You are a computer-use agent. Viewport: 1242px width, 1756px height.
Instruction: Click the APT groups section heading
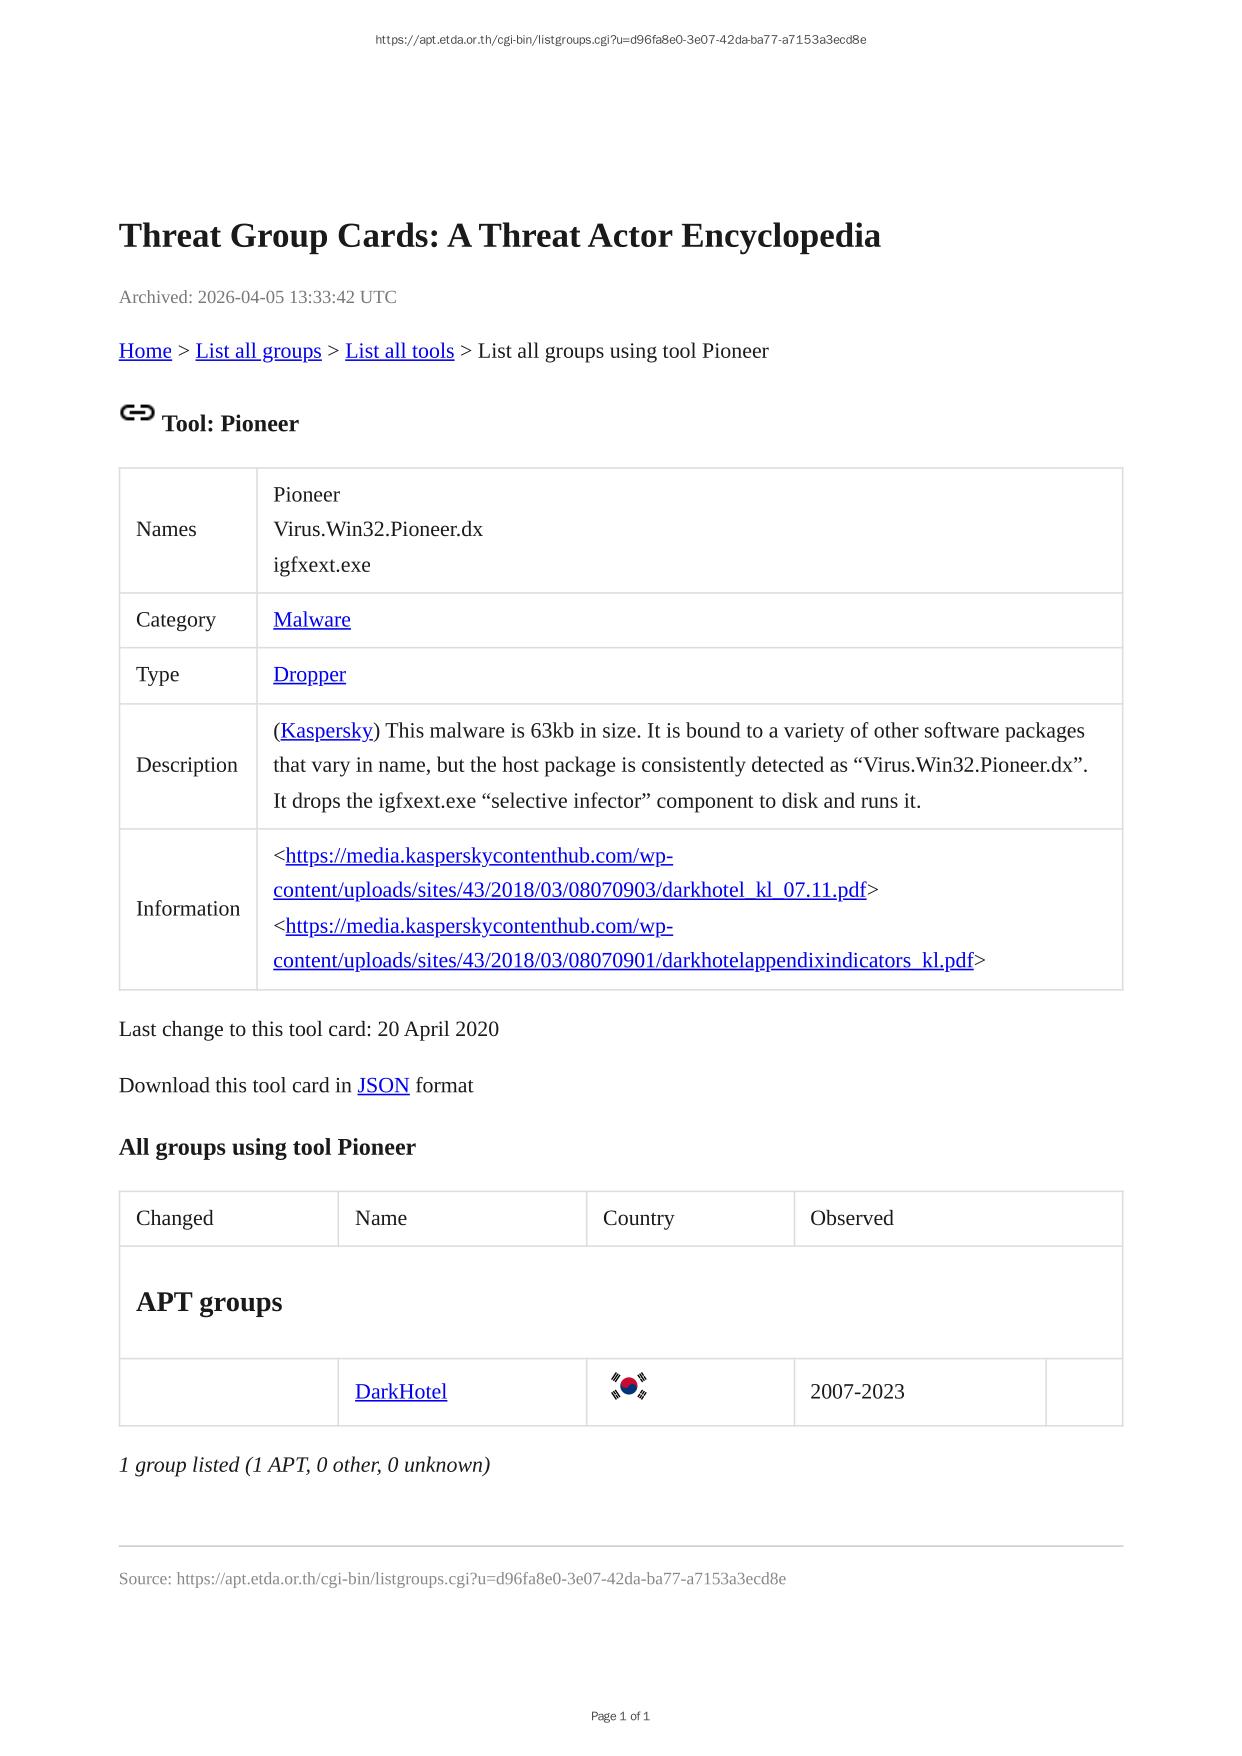click(x=209, y=1302)
